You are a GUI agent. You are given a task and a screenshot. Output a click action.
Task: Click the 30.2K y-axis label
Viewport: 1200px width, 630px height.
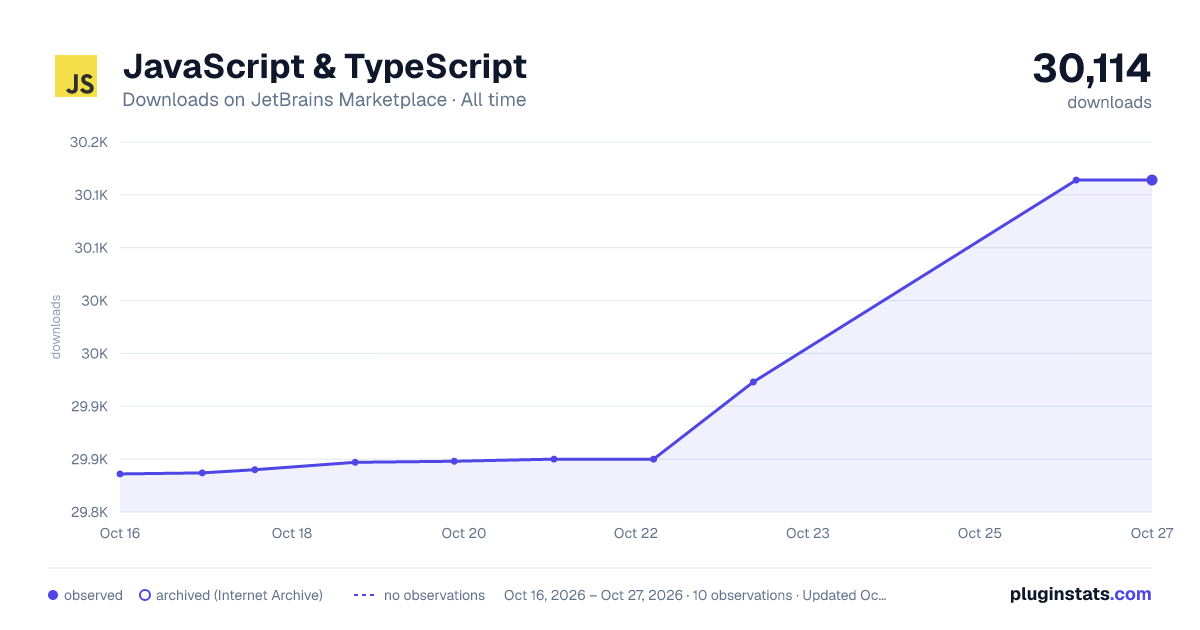click(88, 142)
